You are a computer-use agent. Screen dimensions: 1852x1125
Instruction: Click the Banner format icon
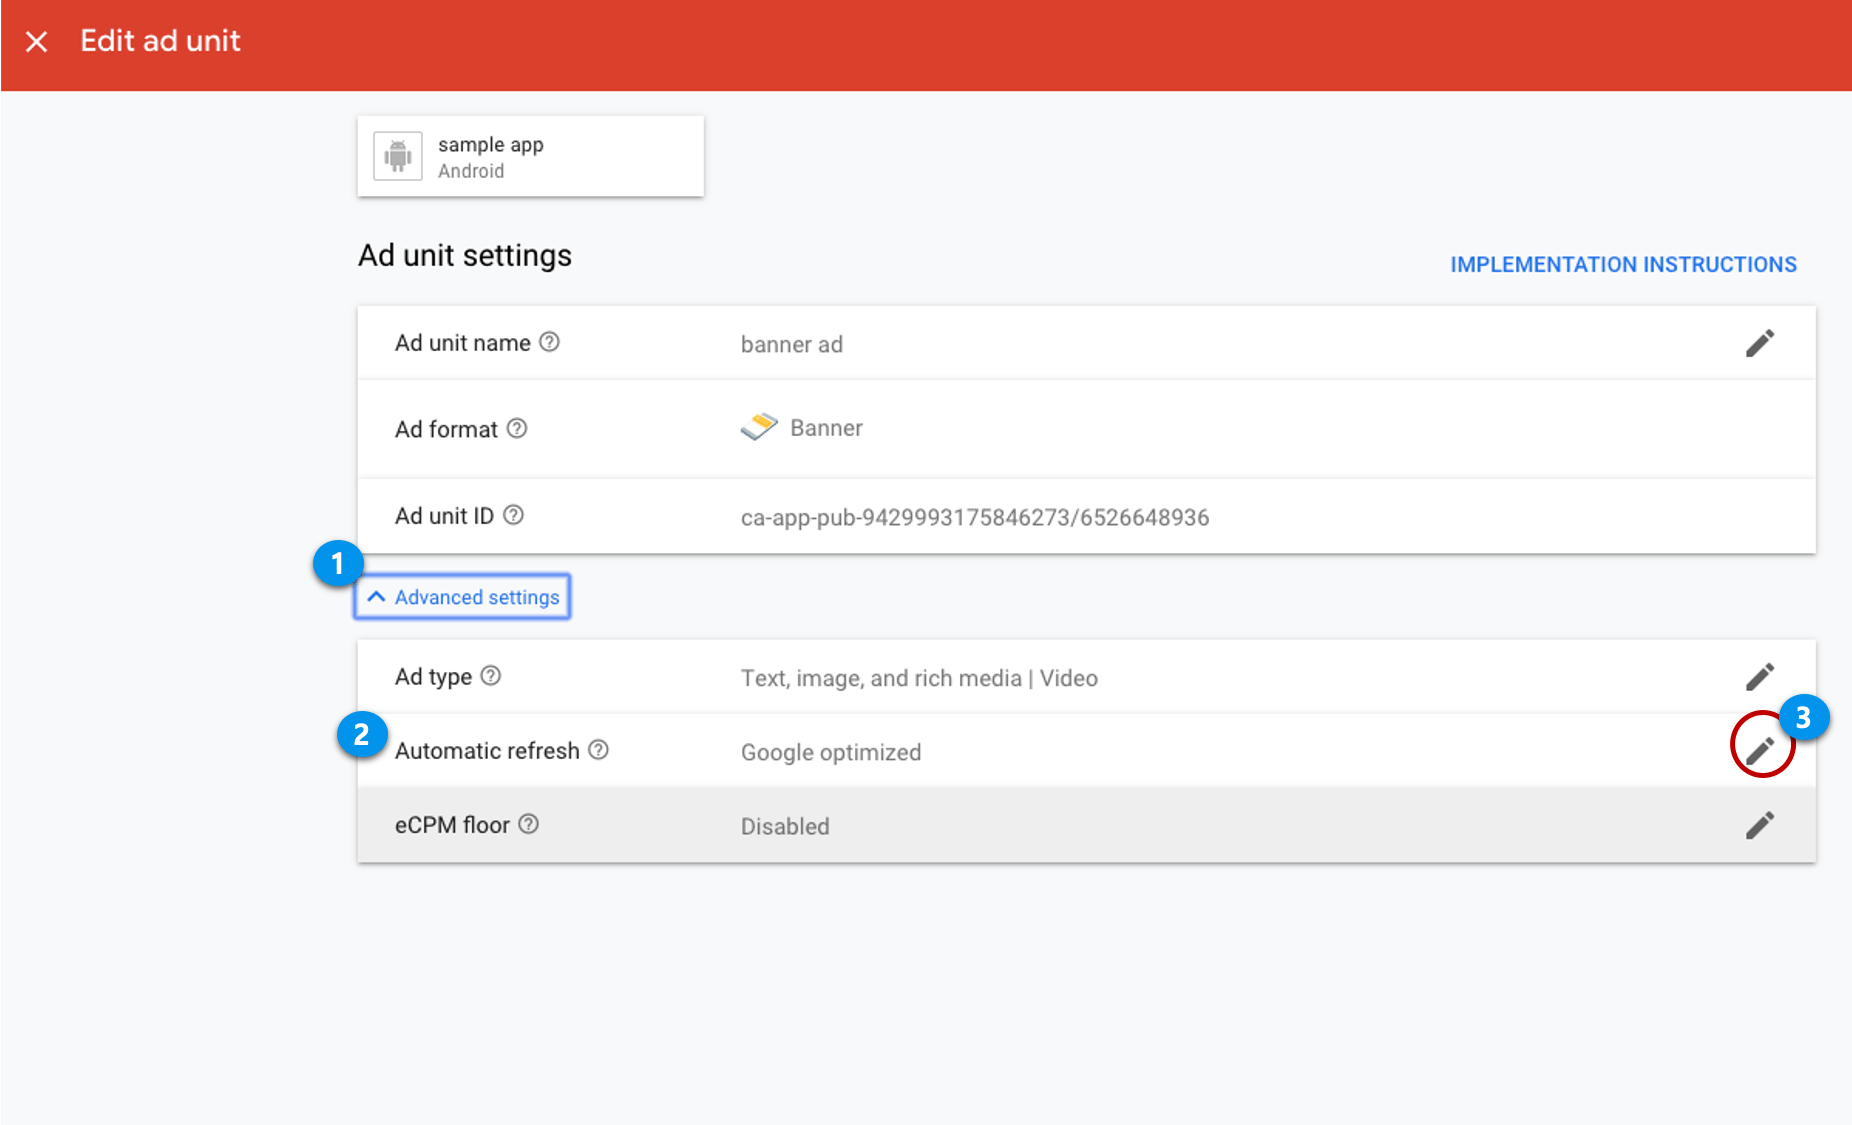(x=759, y=427)
